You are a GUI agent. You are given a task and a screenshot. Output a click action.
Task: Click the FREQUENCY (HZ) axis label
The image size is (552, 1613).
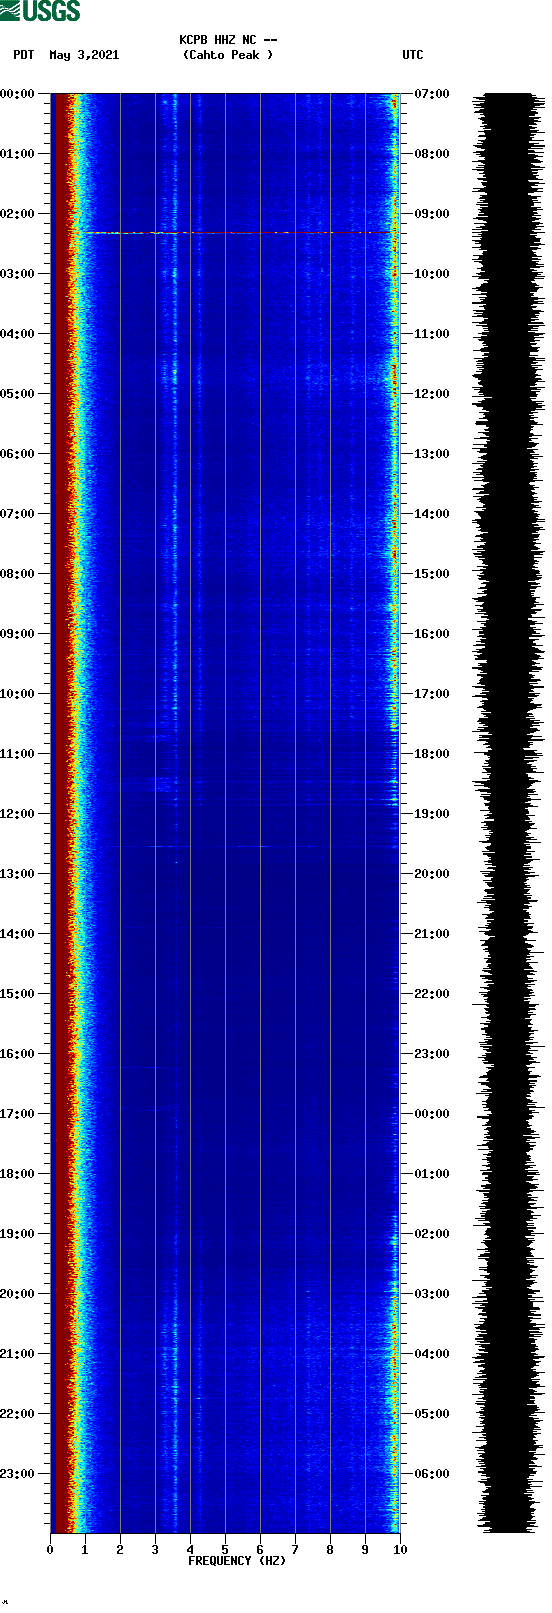[x=237, y=1561]
